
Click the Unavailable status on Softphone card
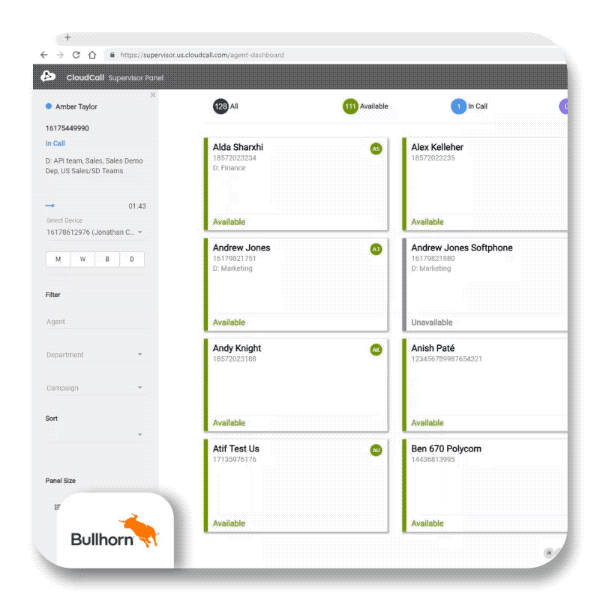pos(432,323)
